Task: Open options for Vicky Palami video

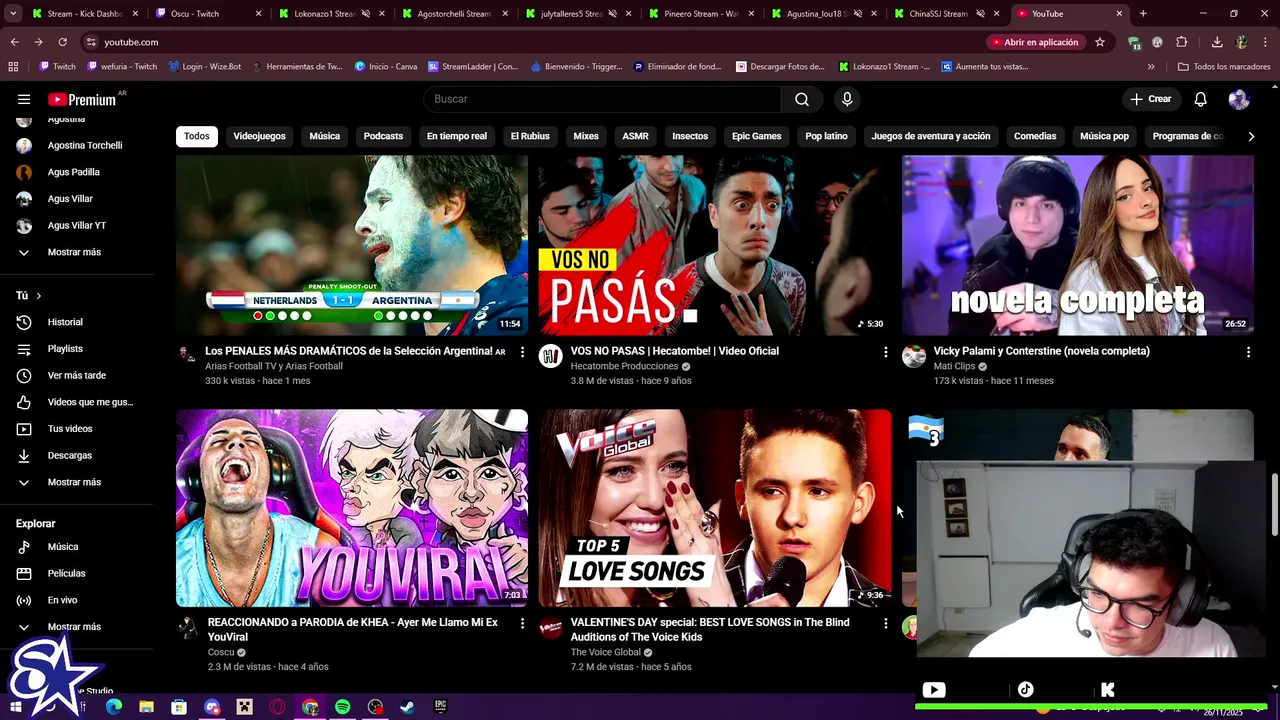Action: click(1248, 352)
